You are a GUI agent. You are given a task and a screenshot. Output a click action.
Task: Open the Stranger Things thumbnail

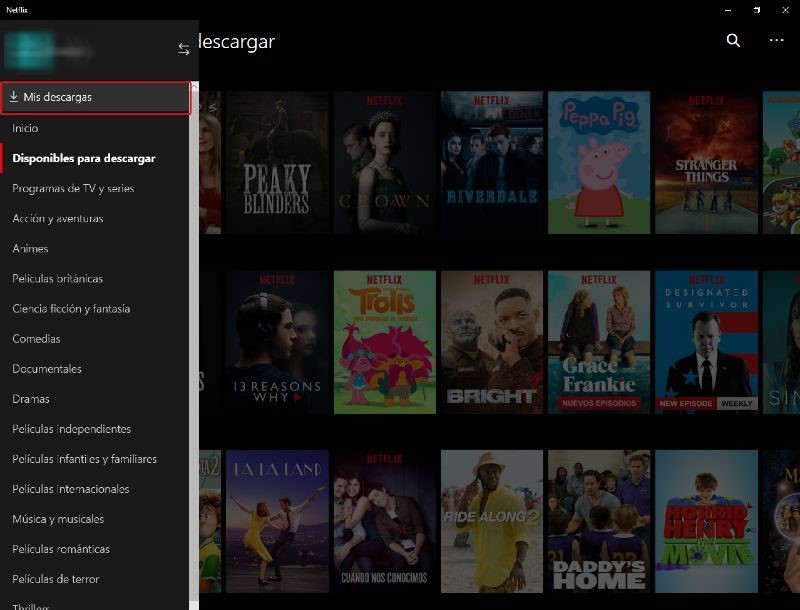click(704, 161)
